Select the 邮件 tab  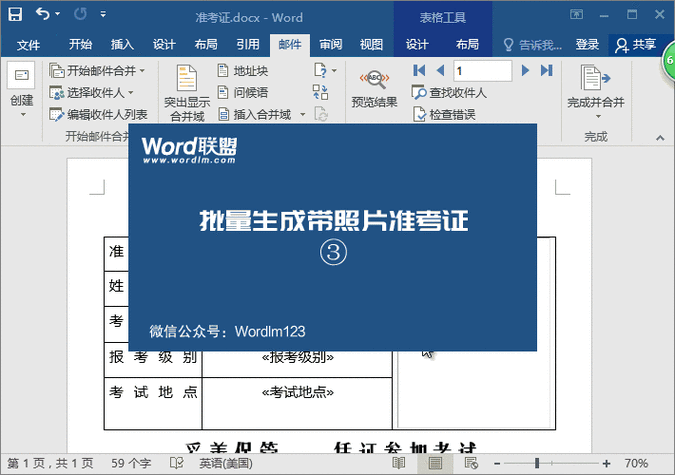[x=290, y=44]
